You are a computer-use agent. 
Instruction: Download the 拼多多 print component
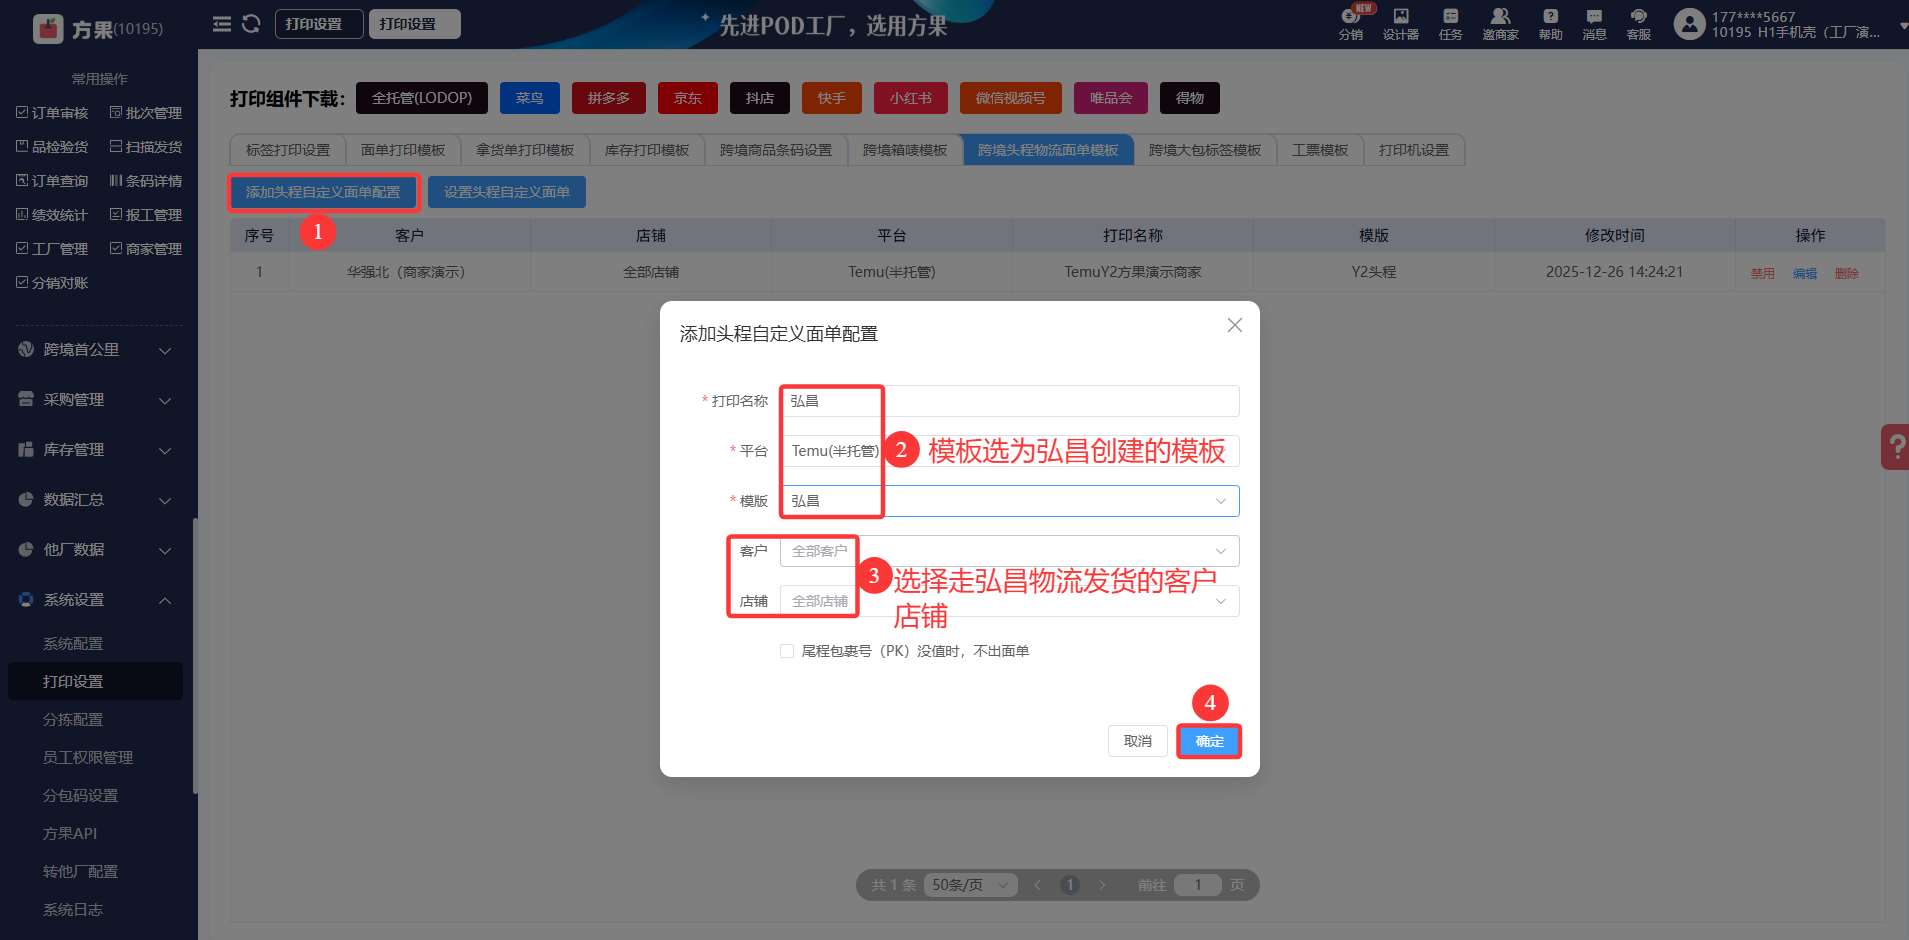(609, 98)
